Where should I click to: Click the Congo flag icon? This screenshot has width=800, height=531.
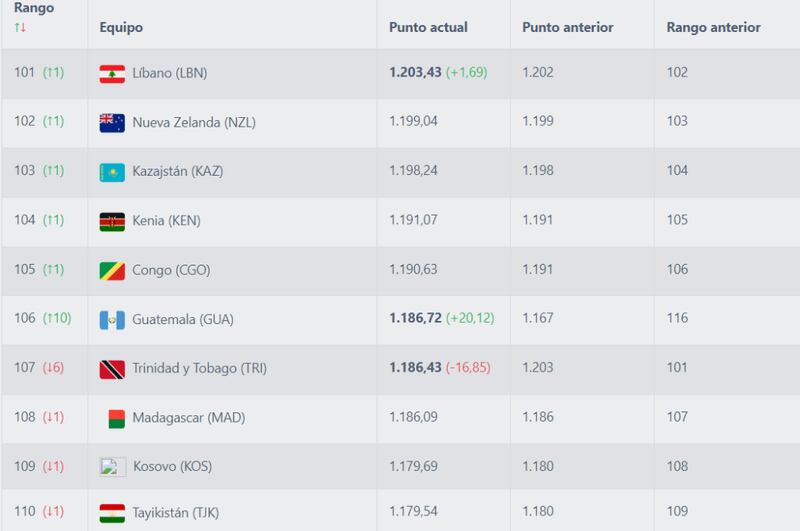click(112, 271)
